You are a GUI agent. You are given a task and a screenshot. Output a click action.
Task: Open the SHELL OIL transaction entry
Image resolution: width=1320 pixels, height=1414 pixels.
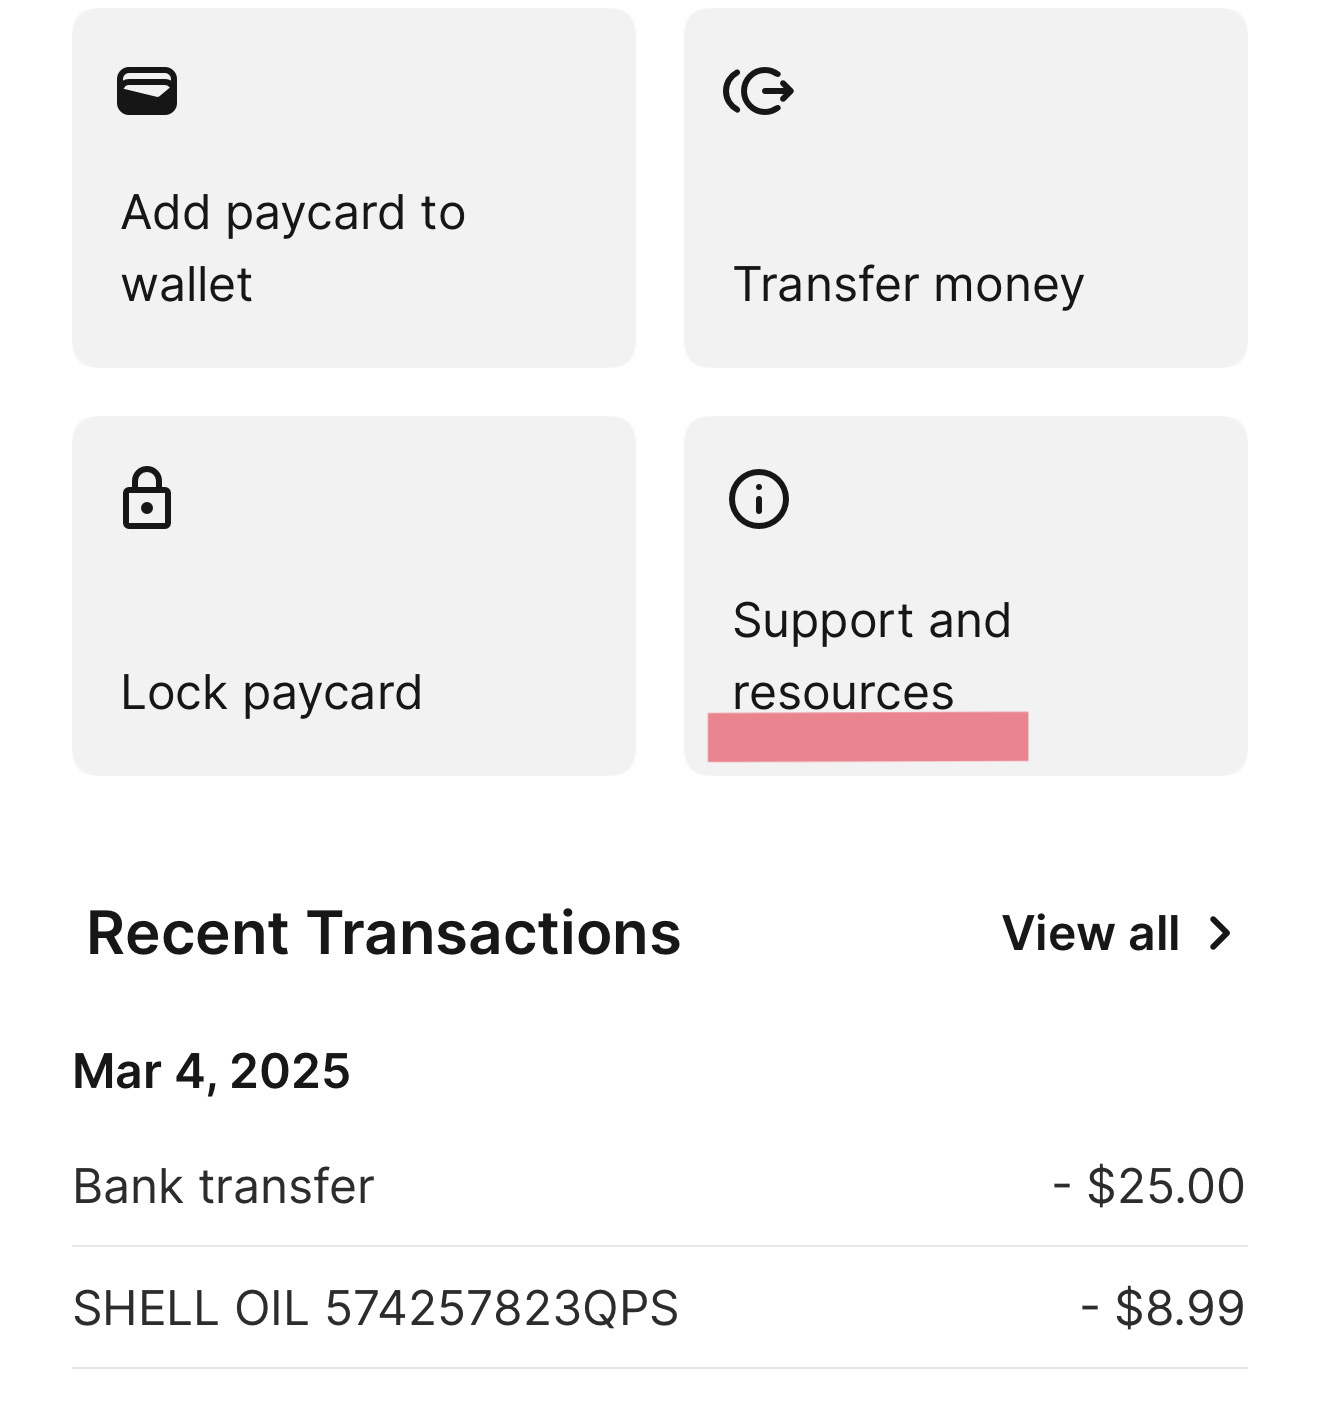pos(376,1308)
